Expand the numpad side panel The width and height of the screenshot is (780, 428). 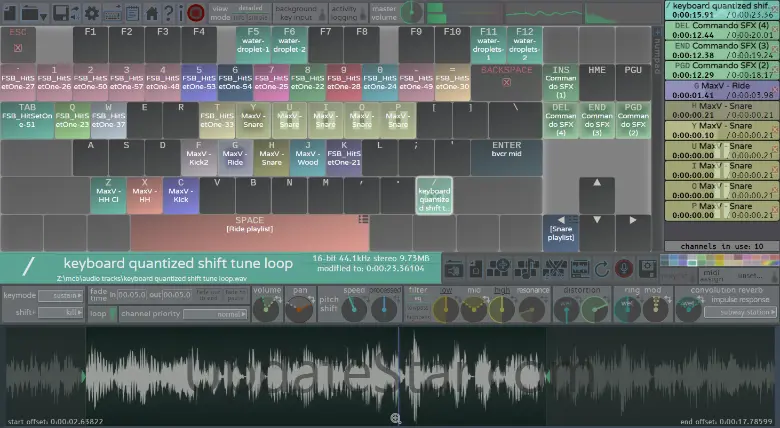[x=657, y=52]
